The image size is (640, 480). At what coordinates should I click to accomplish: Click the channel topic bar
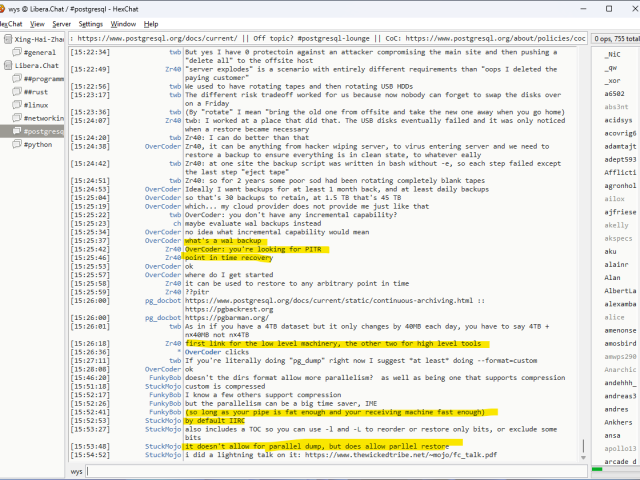[x=330, y=38]
